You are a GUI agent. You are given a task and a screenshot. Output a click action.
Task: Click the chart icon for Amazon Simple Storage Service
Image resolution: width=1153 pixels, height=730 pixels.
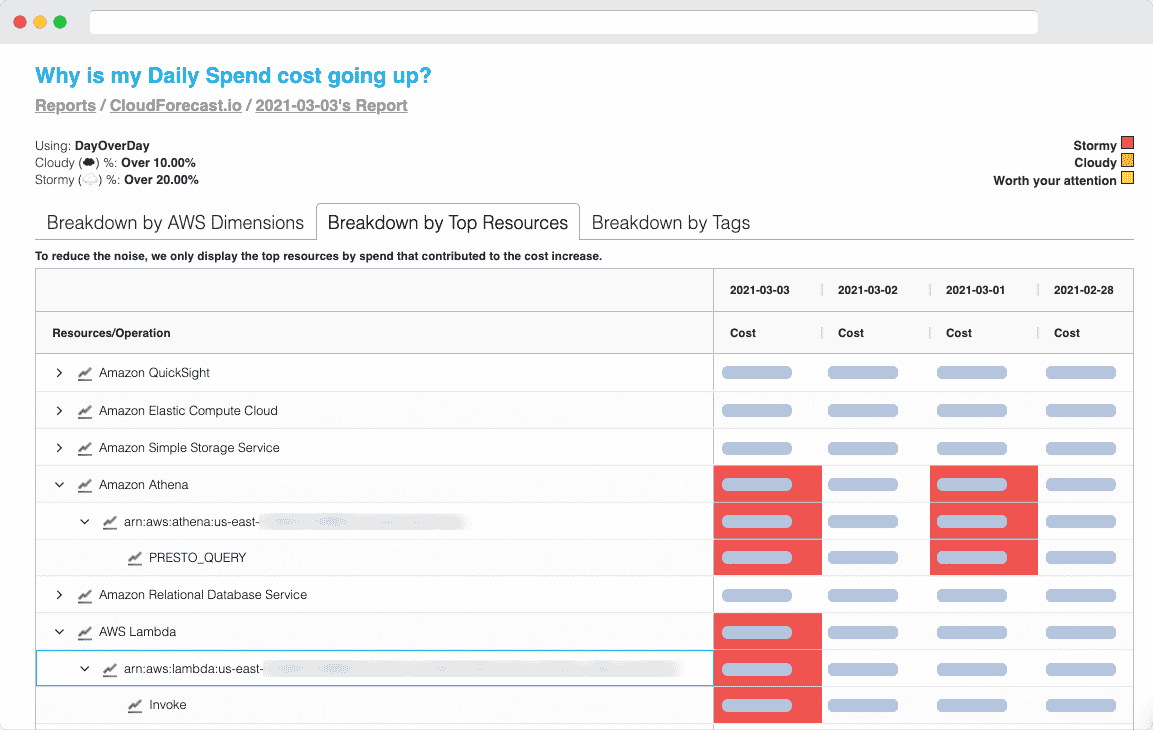(x=85, y=448)
